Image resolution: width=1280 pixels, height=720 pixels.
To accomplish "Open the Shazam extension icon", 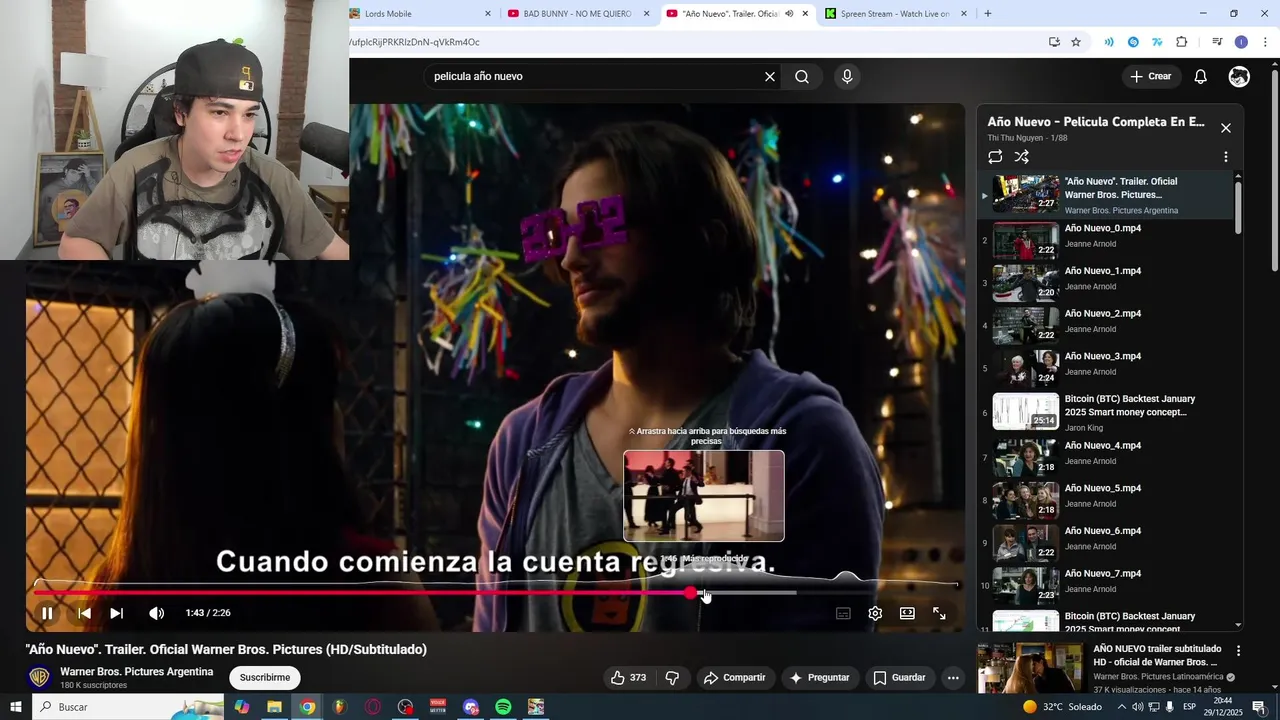I will 1133,42.
